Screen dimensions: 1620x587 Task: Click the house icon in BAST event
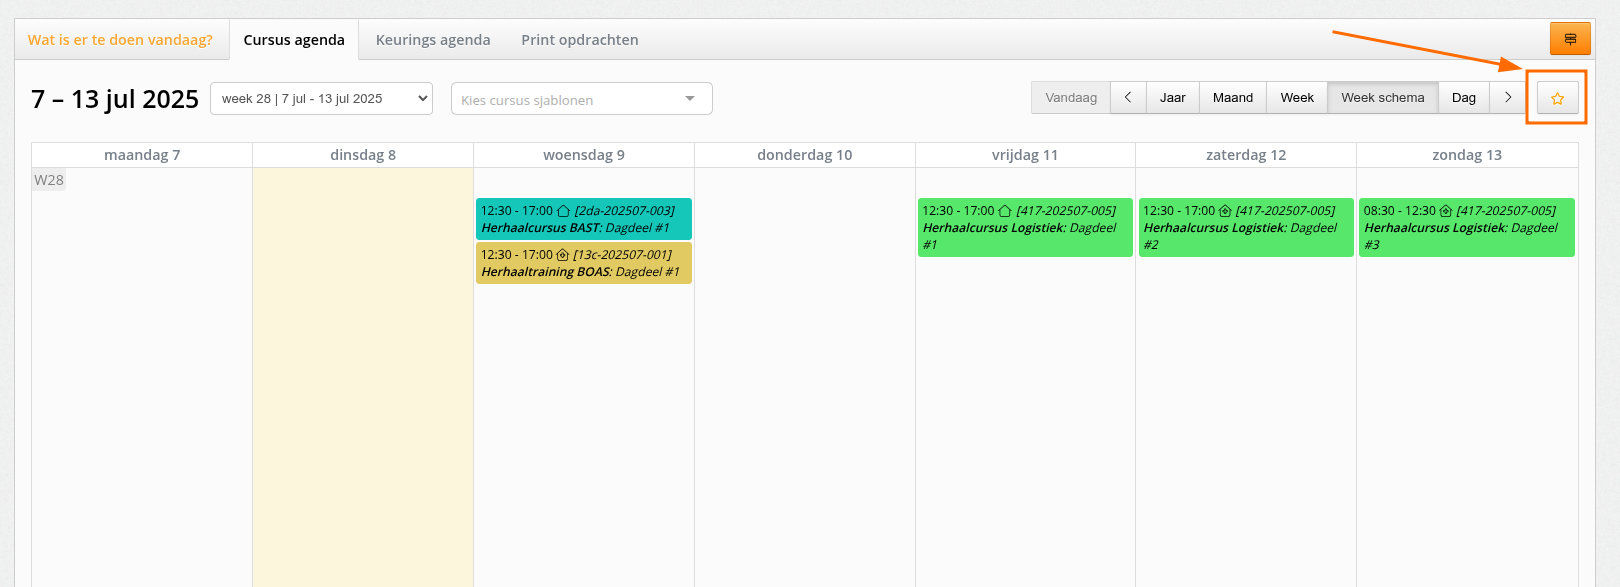[x=563, y=211]
